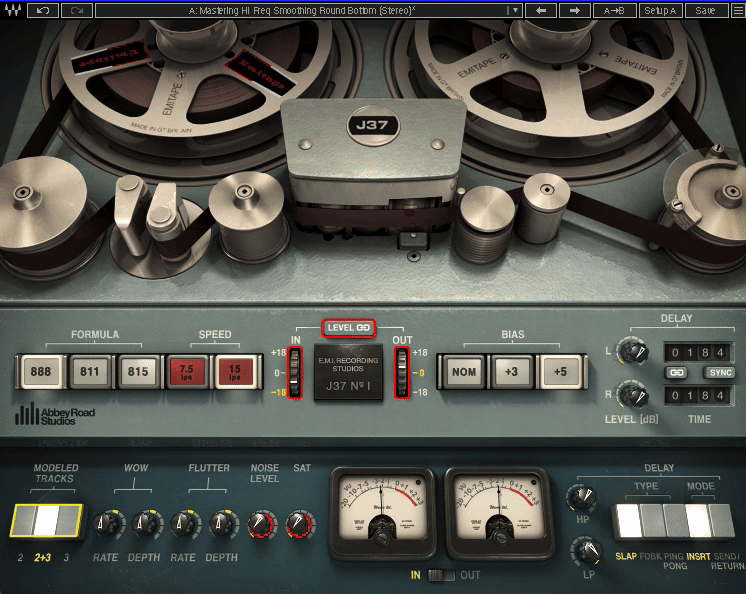Click the delay L level knob
Image resolution: width=746 pixels, height=594 pixels.
pyautogui.click(x=633, y=351)
